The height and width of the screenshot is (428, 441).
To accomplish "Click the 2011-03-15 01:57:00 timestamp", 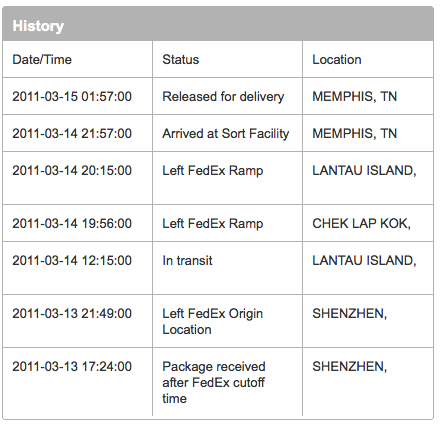I will pos(72,97).
